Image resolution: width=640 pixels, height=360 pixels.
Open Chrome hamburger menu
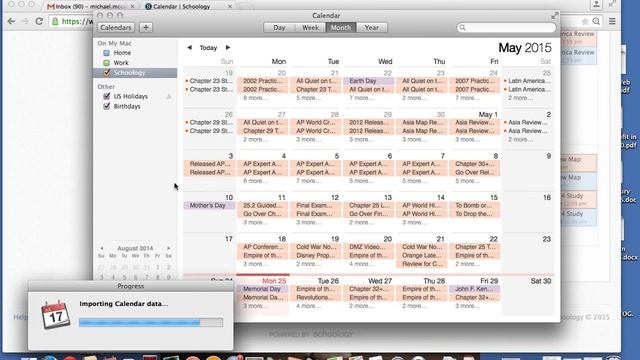[x=612, y=21]
